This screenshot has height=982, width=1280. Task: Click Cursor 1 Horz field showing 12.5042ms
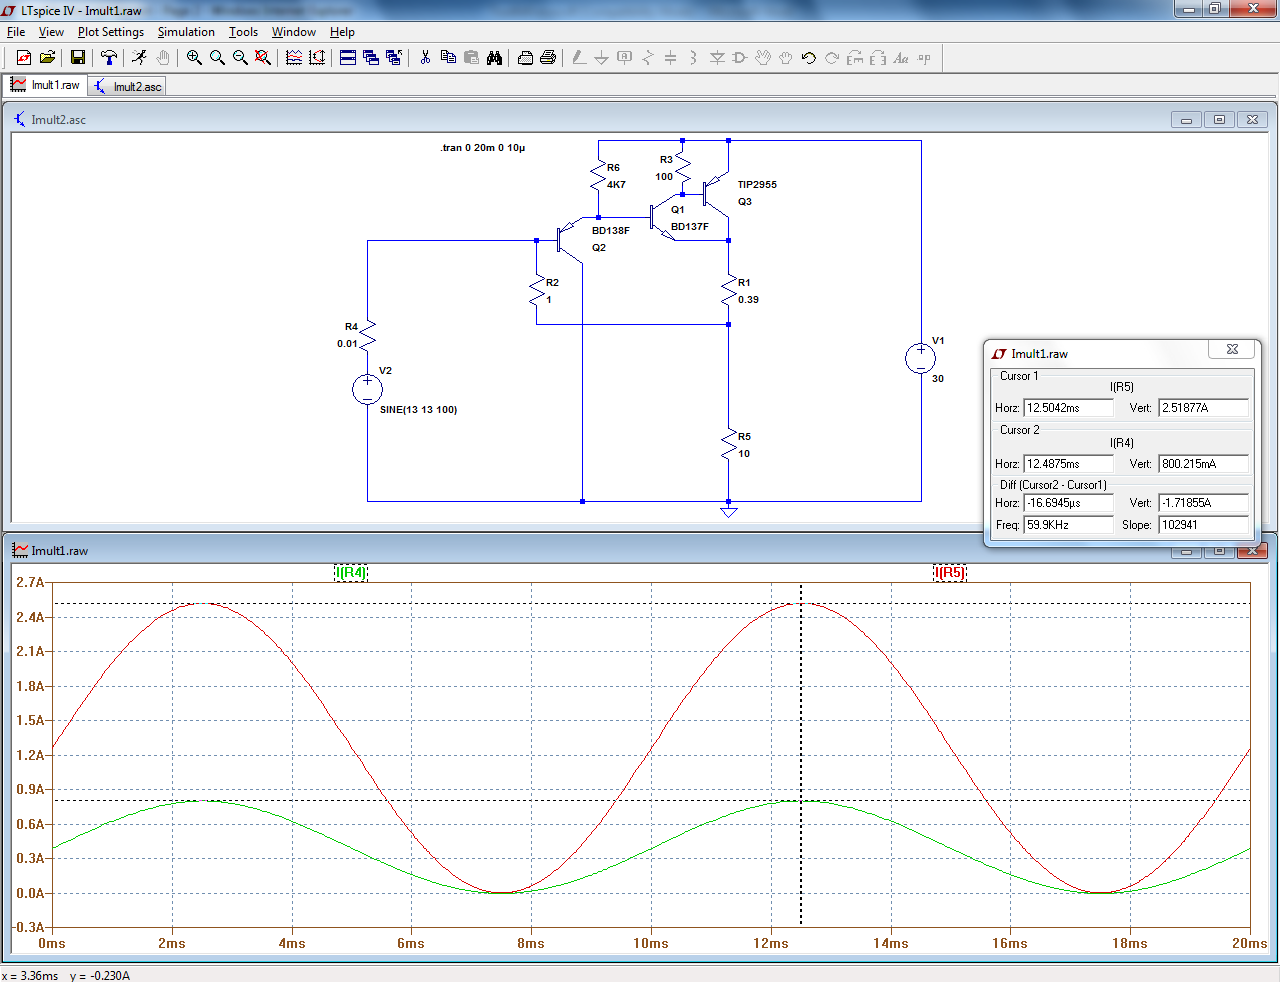click(x=1067, y=408)
